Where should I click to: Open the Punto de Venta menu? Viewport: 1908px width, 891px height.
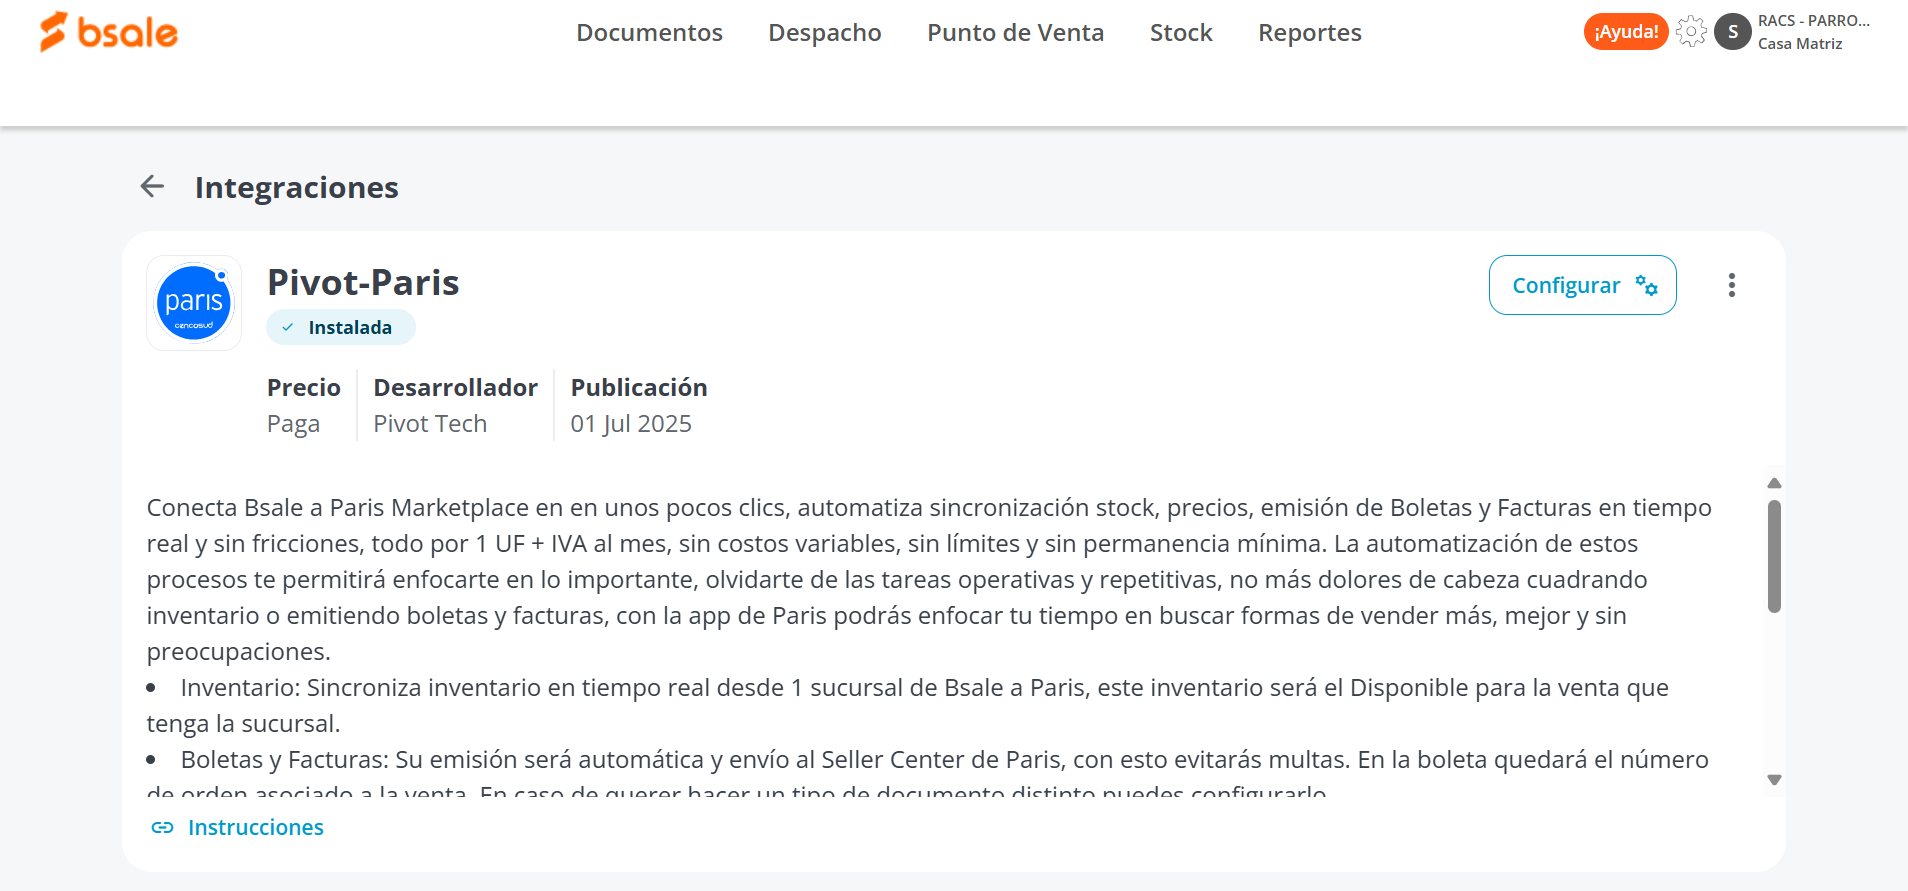(x=1015, y=33)
